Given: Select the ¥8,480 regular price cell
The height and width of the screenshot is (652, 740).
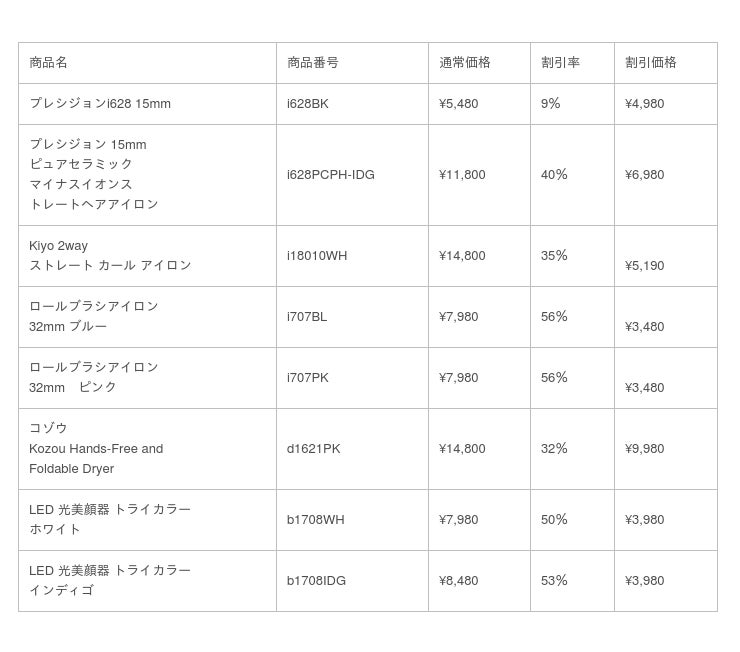Looking at the screenshot, I should pos(459,581).
